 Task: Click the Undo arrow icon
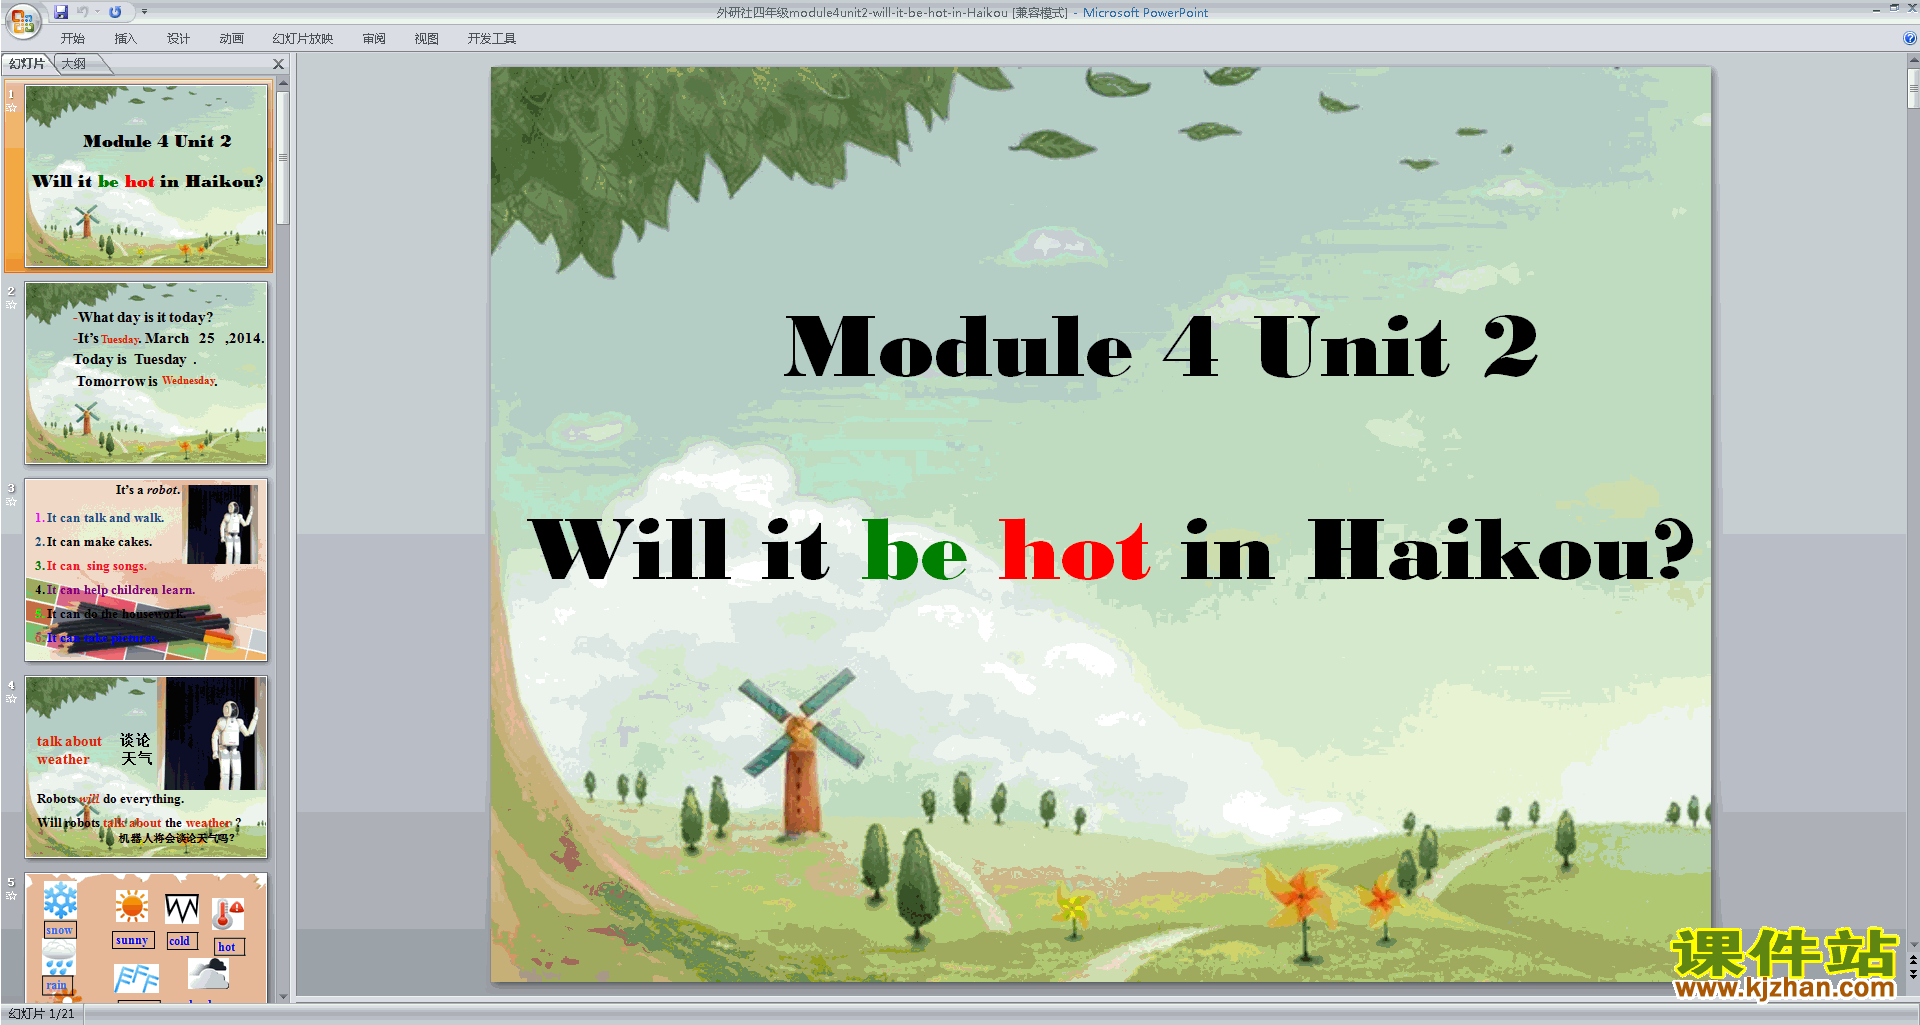(83, 12)
